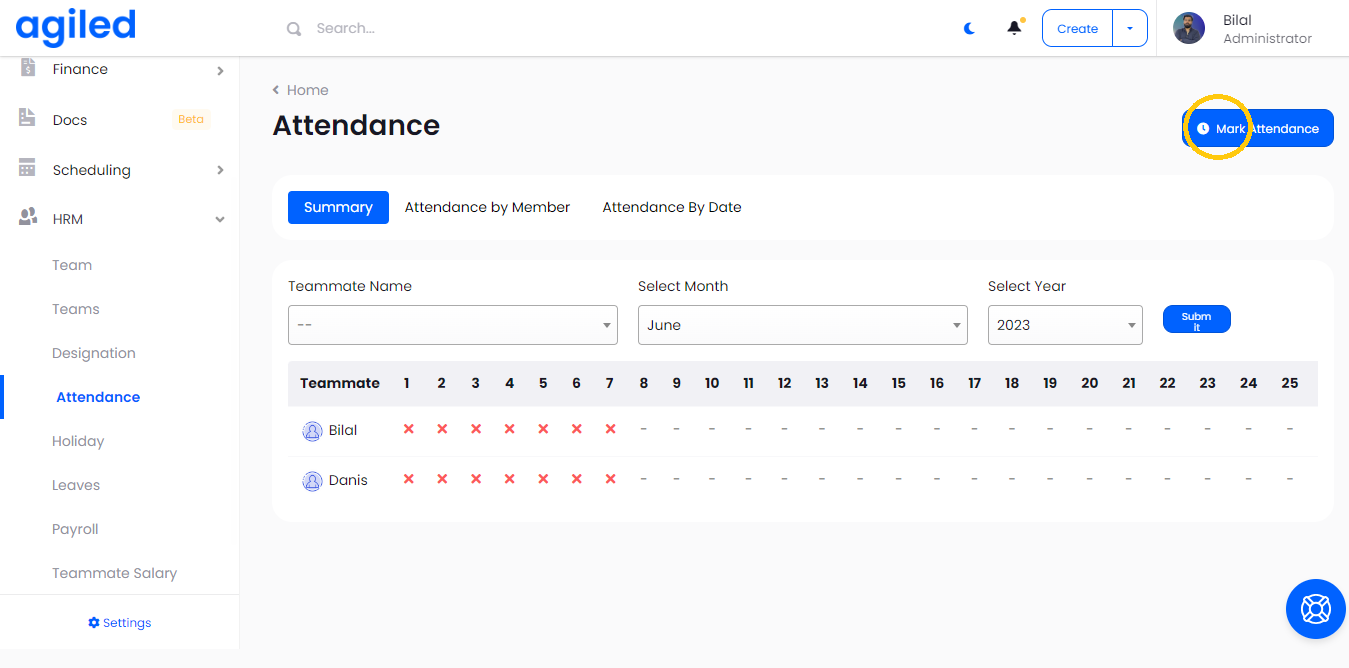Switch to Attendance By Date tab
Screen dimensions: 1349x668
(671, 208)
